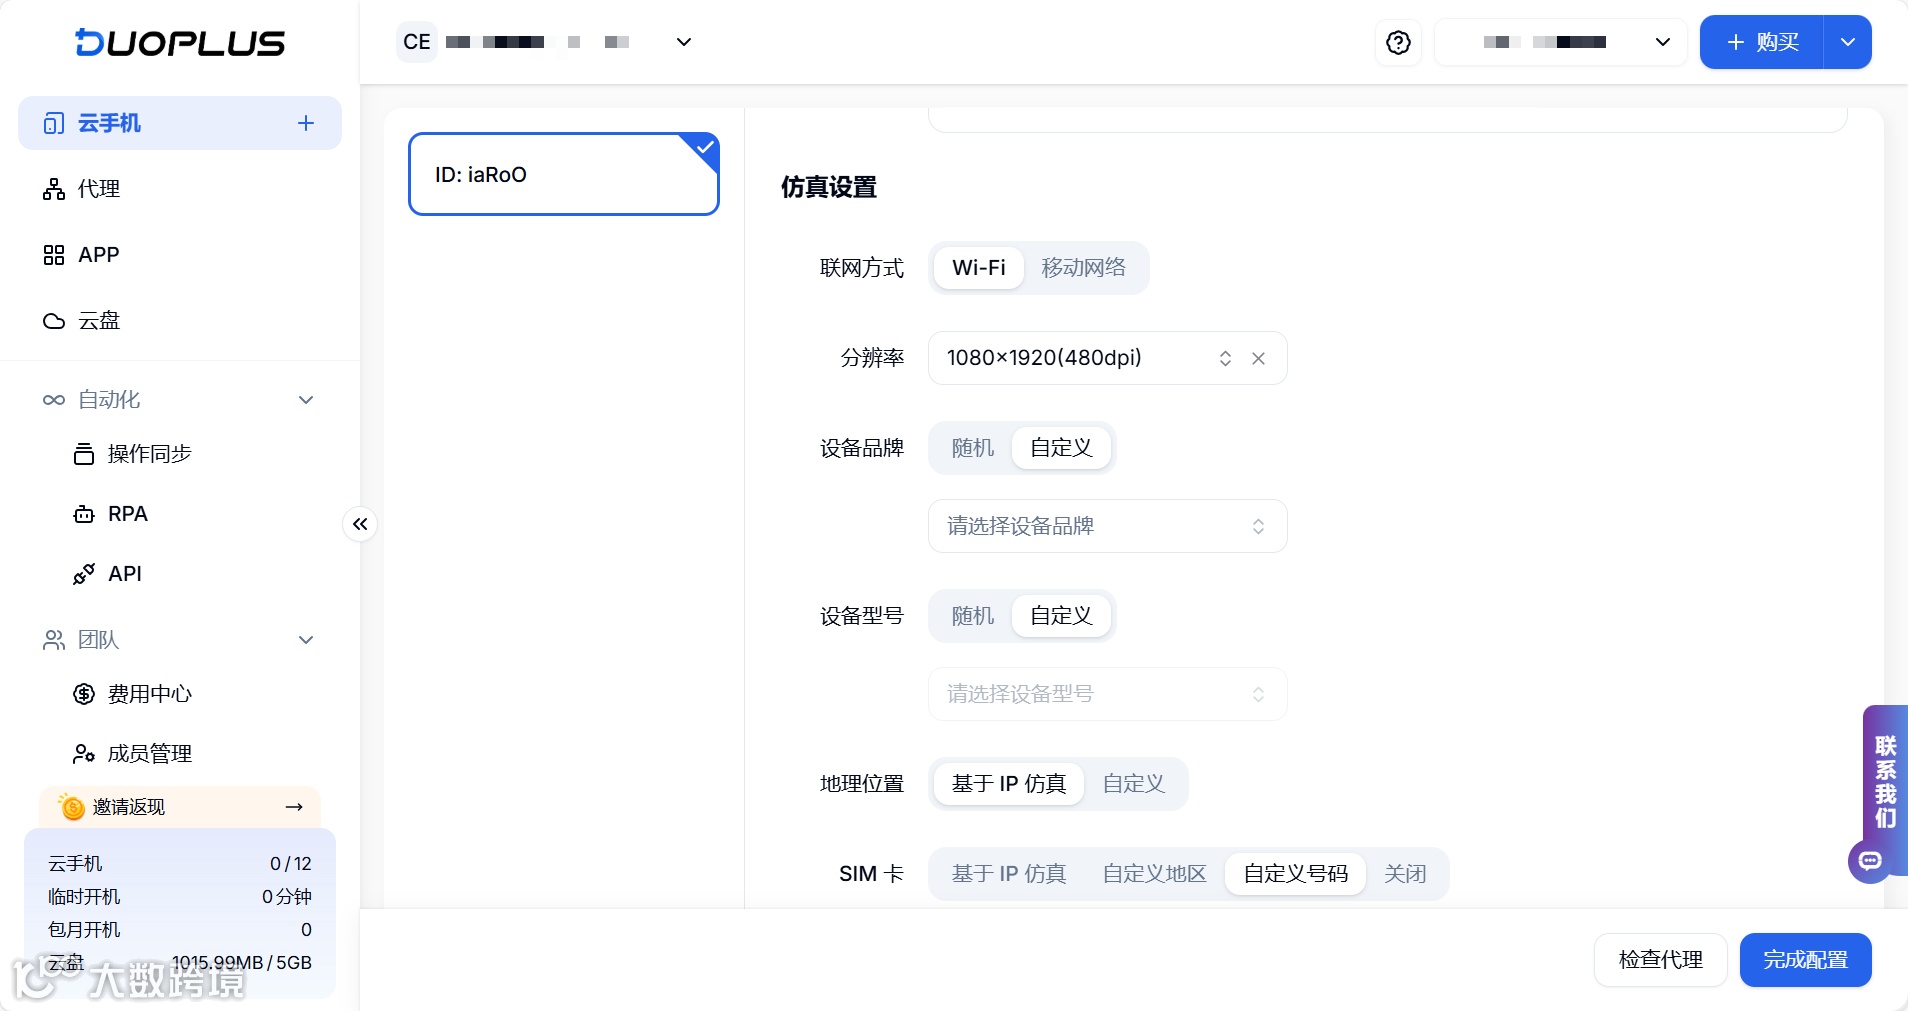Click the 完成配置 finish configuration button
Screen dimensions: 1908x1011
click(1806, 960)
